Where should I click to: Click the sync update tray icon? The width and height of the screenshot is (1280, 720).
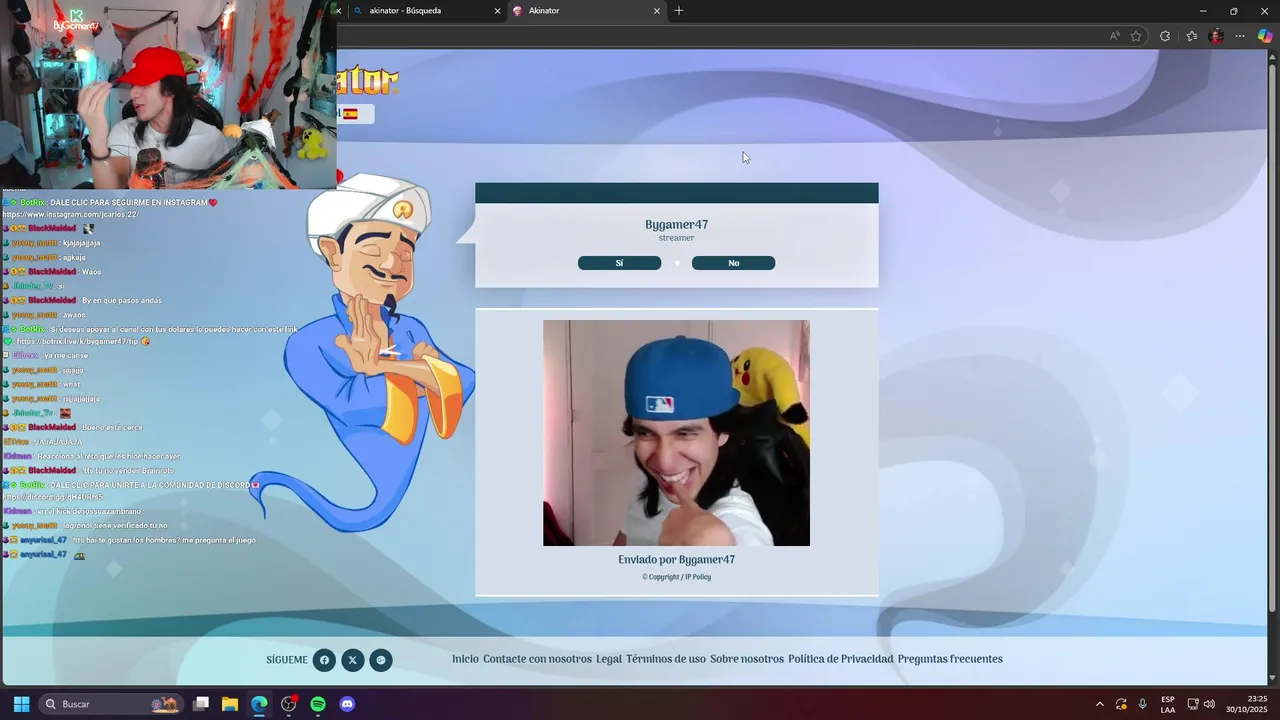tap(1121, 704)
